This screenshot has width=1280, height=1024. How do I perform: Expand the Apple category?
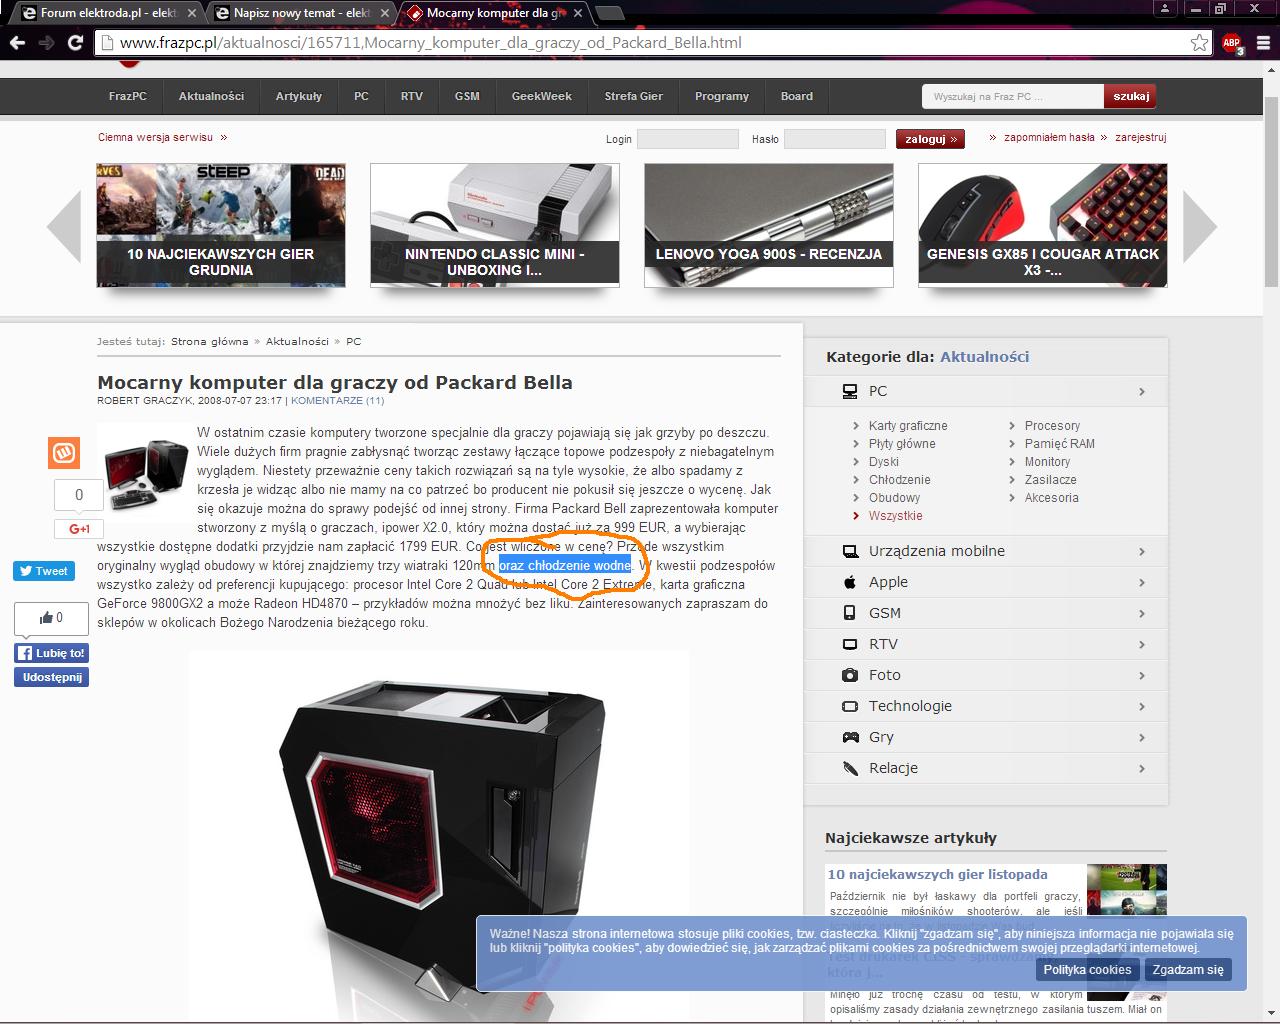click(985, 582)
